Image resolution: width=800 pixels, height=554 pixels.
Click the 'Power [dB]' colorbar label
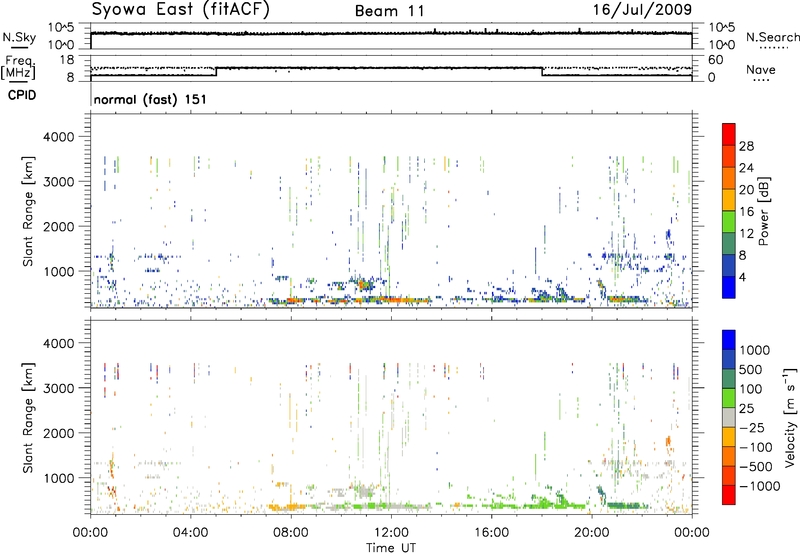pos(764,211)
